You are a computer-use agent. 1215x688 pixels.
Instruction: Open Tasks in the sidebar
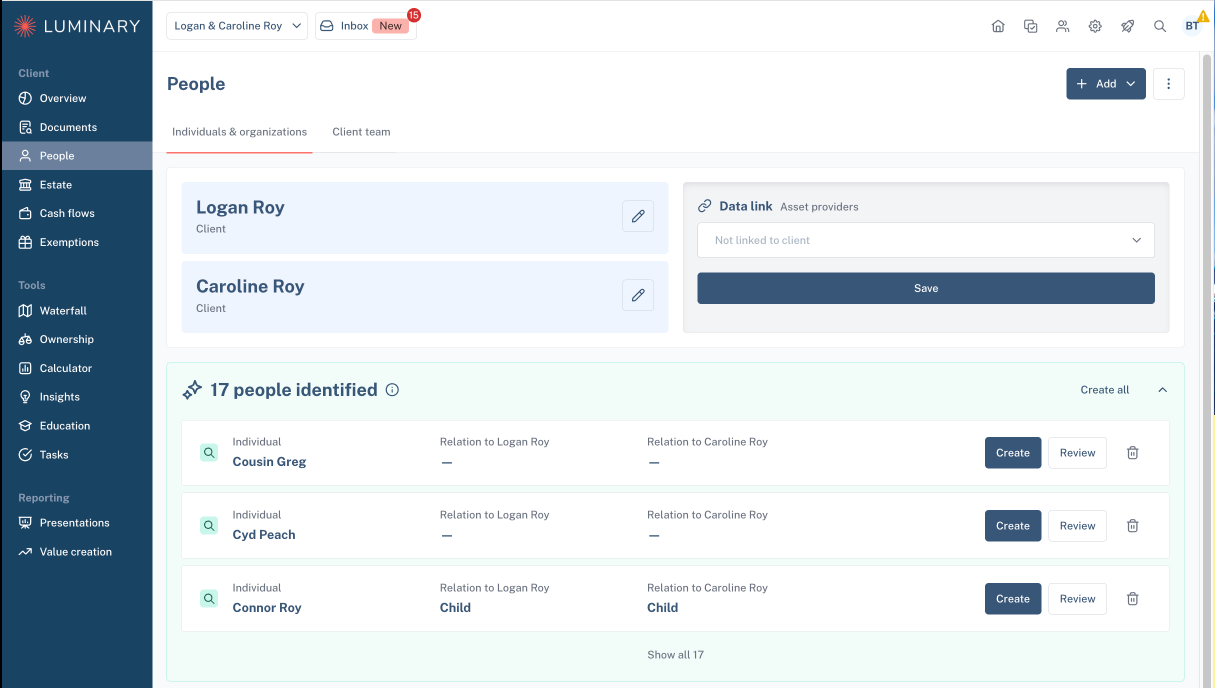pos(76,454)
